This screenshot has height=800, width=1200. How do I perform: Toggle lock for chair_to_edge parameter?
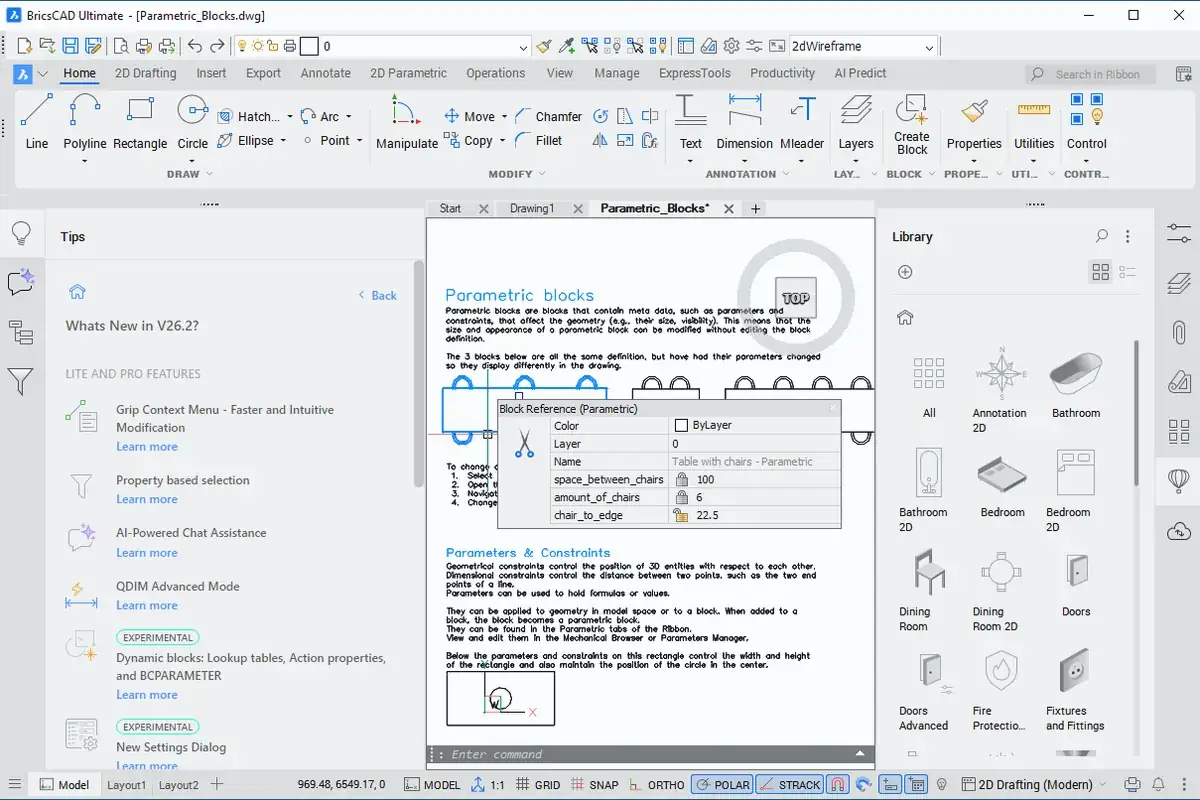coord(682,515)
